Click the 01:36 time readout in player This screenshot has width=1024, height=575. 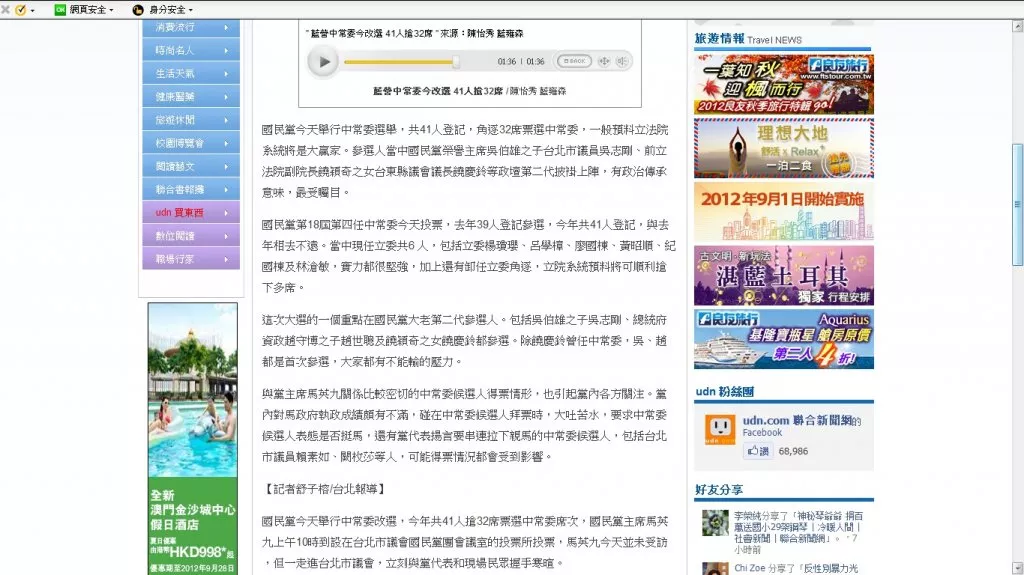pyautogui.click(x=520, y=61)
